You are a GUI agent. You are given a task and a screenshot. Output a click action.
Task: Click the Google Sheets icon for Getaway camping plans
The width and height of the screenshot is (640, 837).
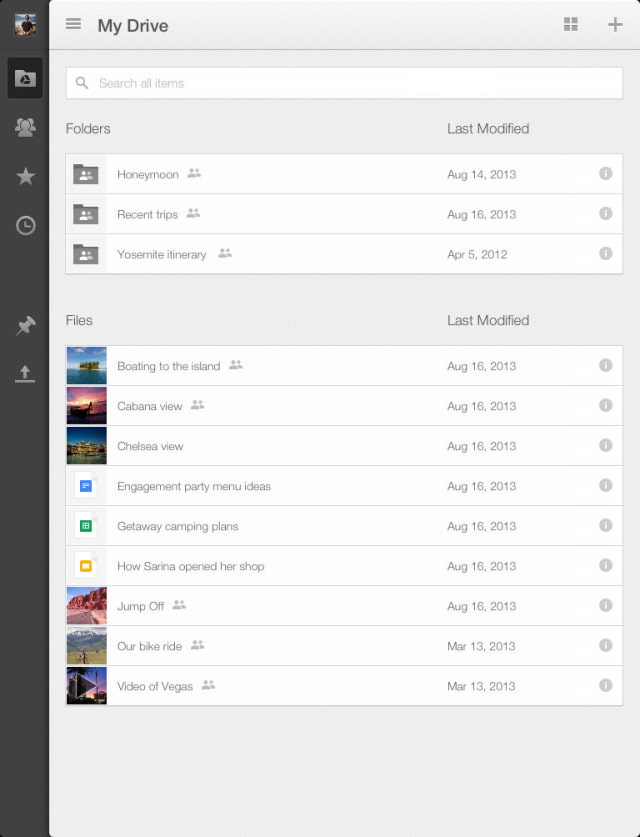pyautogui.click(x=86, y=525)
